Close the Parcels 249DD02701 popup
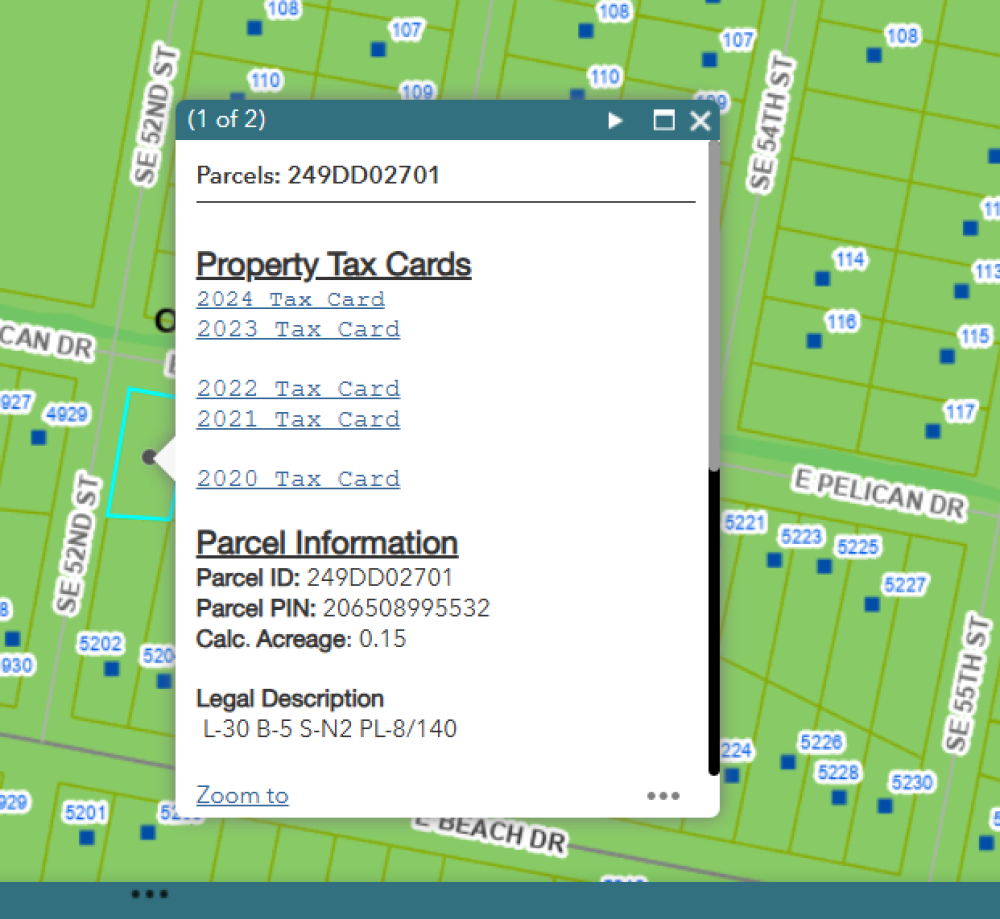1000x919 pixels. click(x=700, y=120)
